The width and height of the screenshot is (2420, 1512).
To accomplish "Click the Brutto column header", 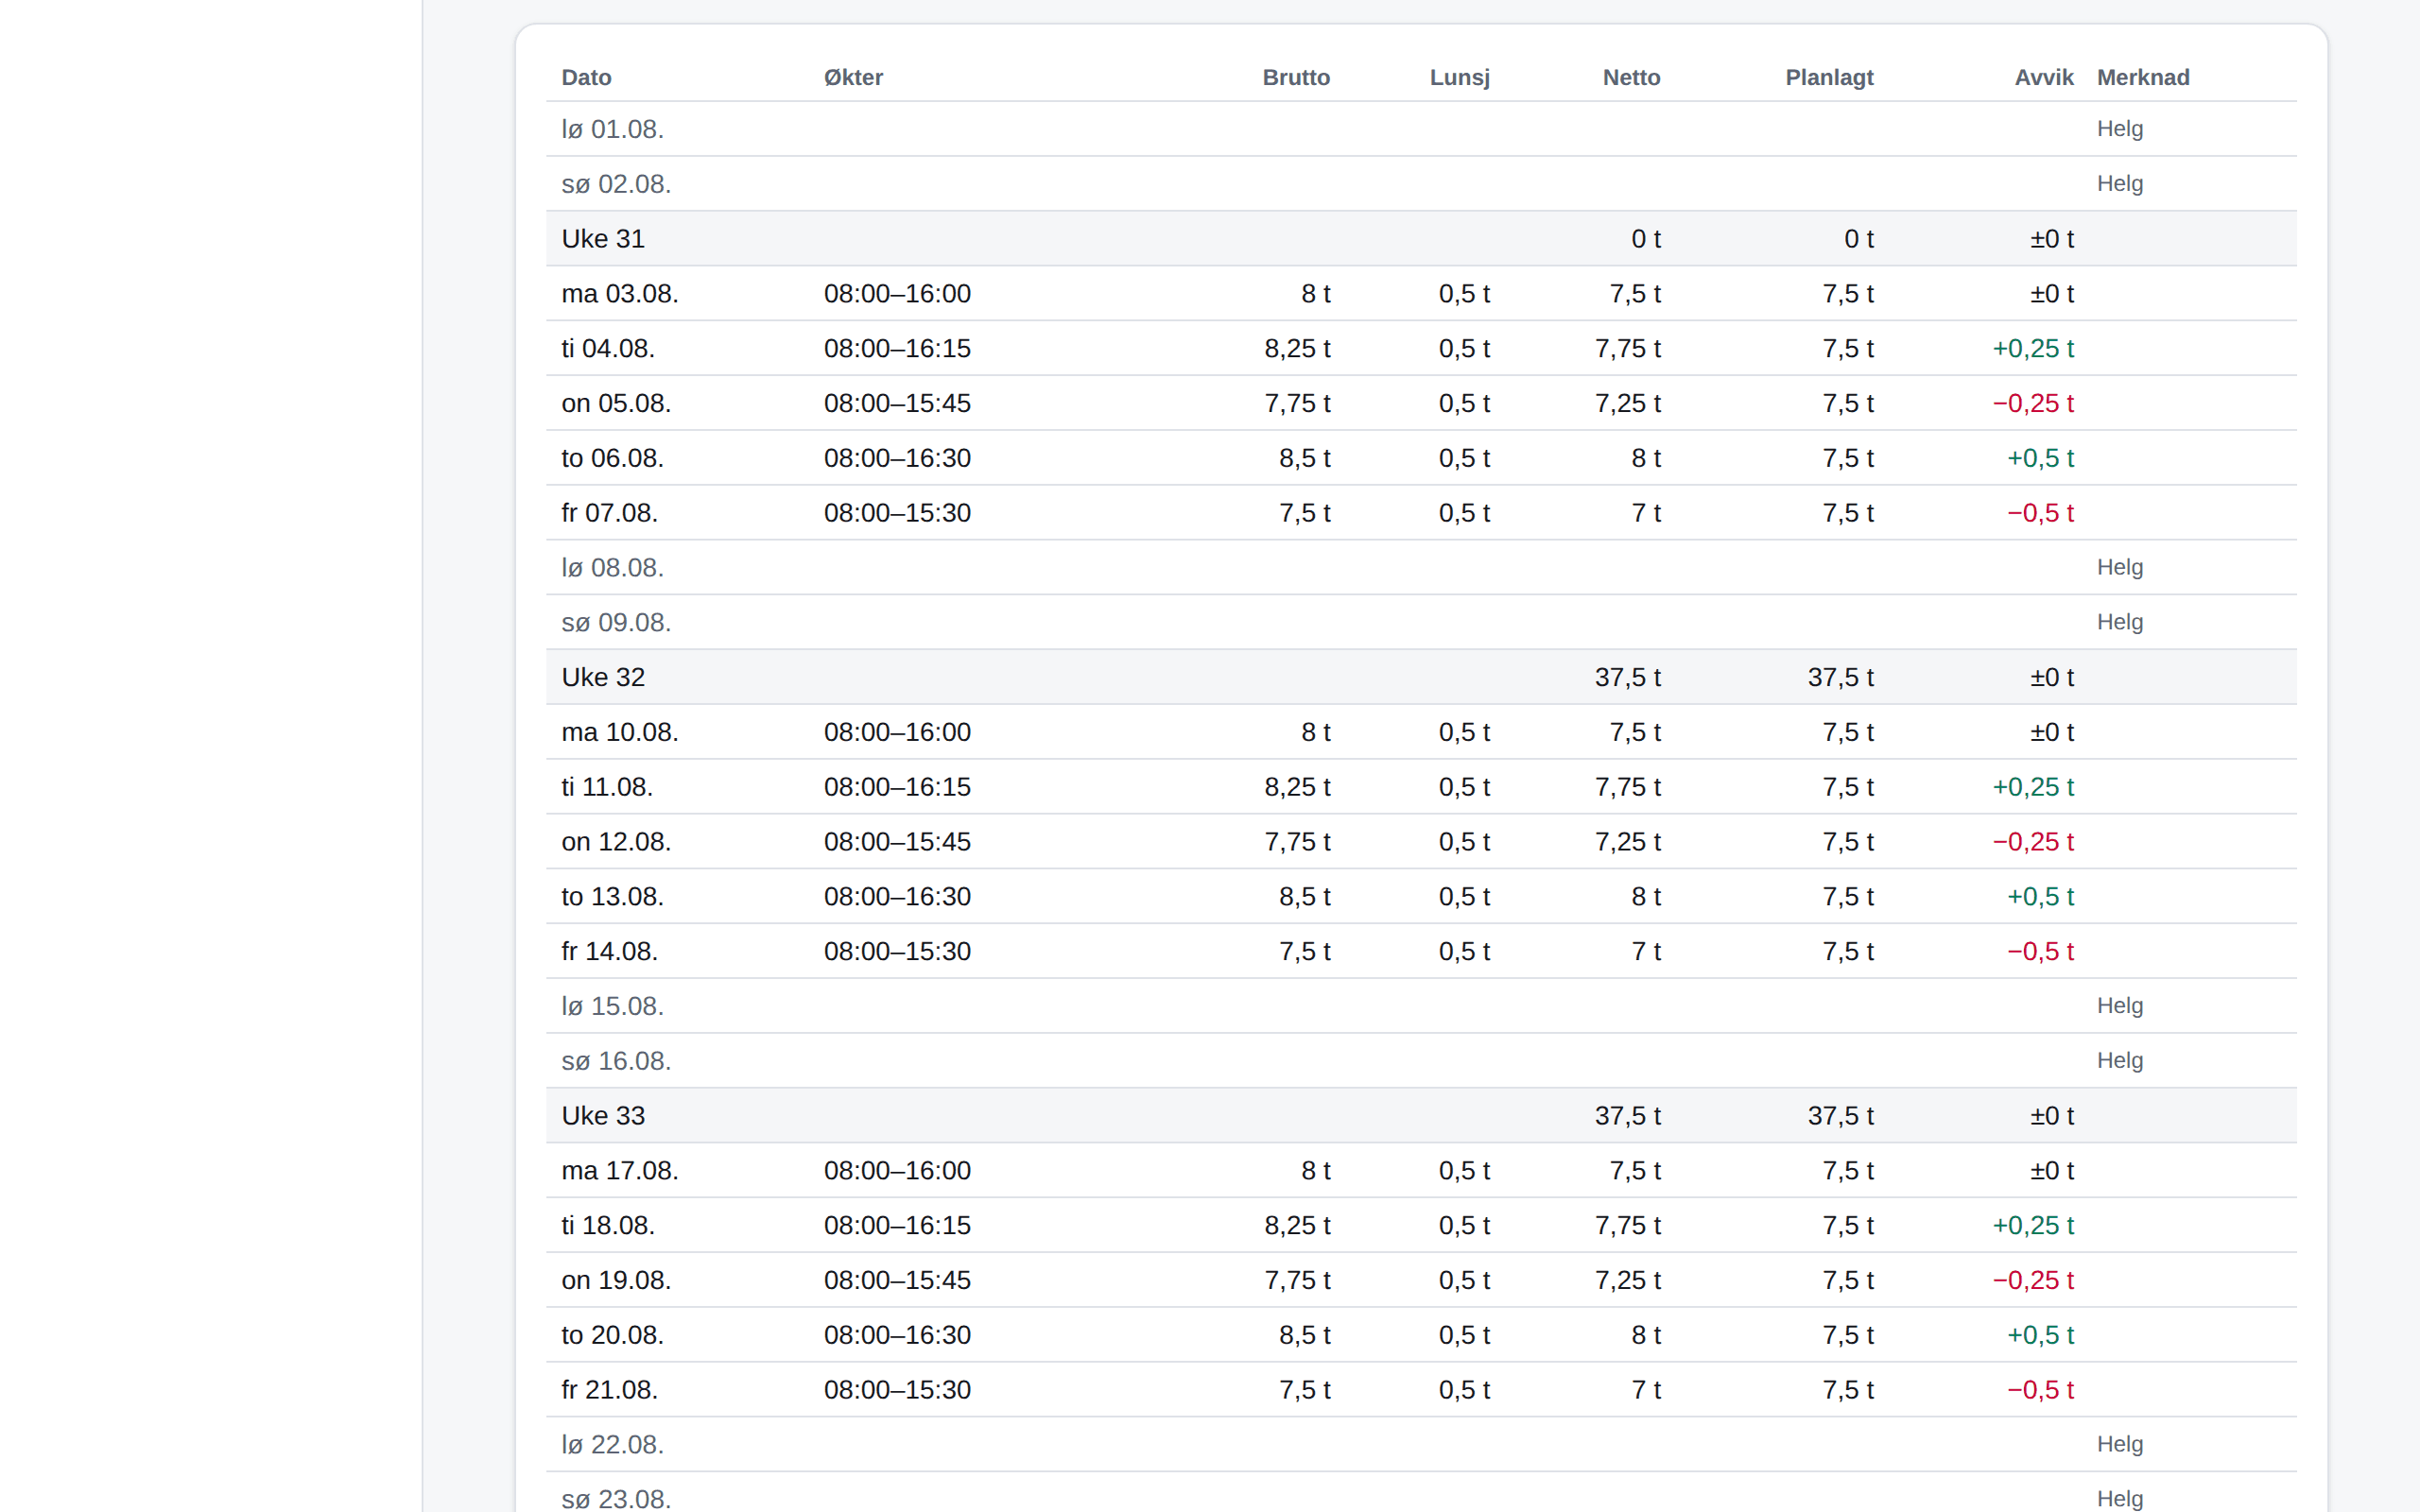I will tap(1296, 77).
